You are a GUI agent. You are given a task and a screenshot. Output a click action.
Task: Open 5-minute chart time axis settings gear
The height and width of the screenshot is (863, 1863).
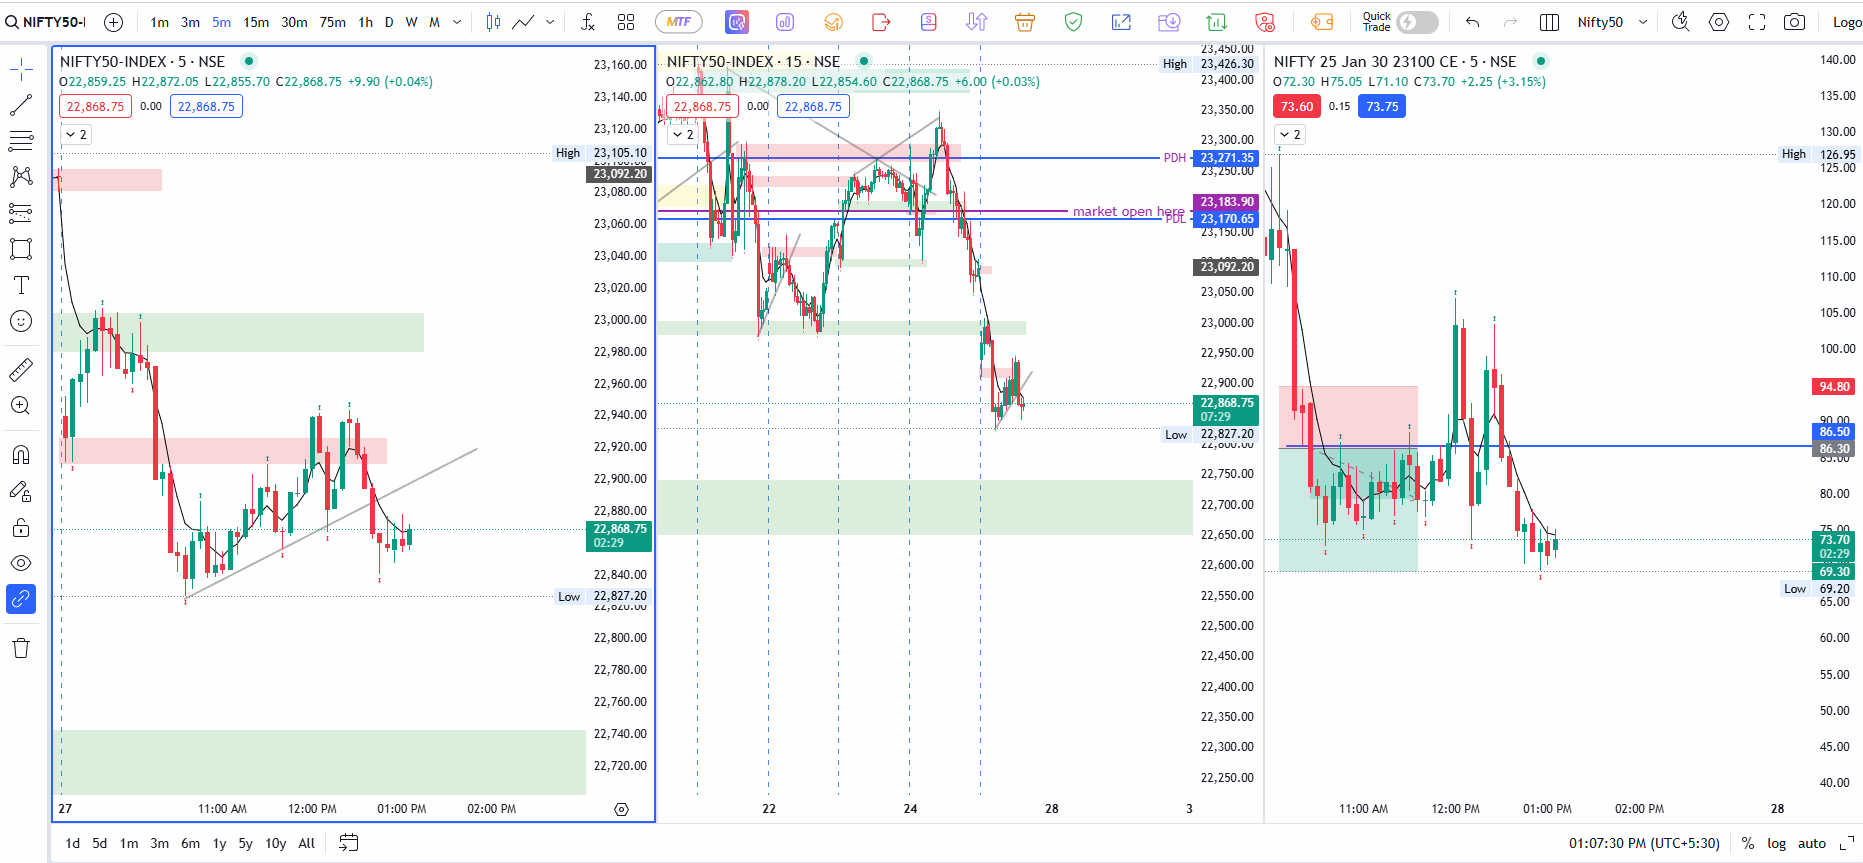coord(621,809)
